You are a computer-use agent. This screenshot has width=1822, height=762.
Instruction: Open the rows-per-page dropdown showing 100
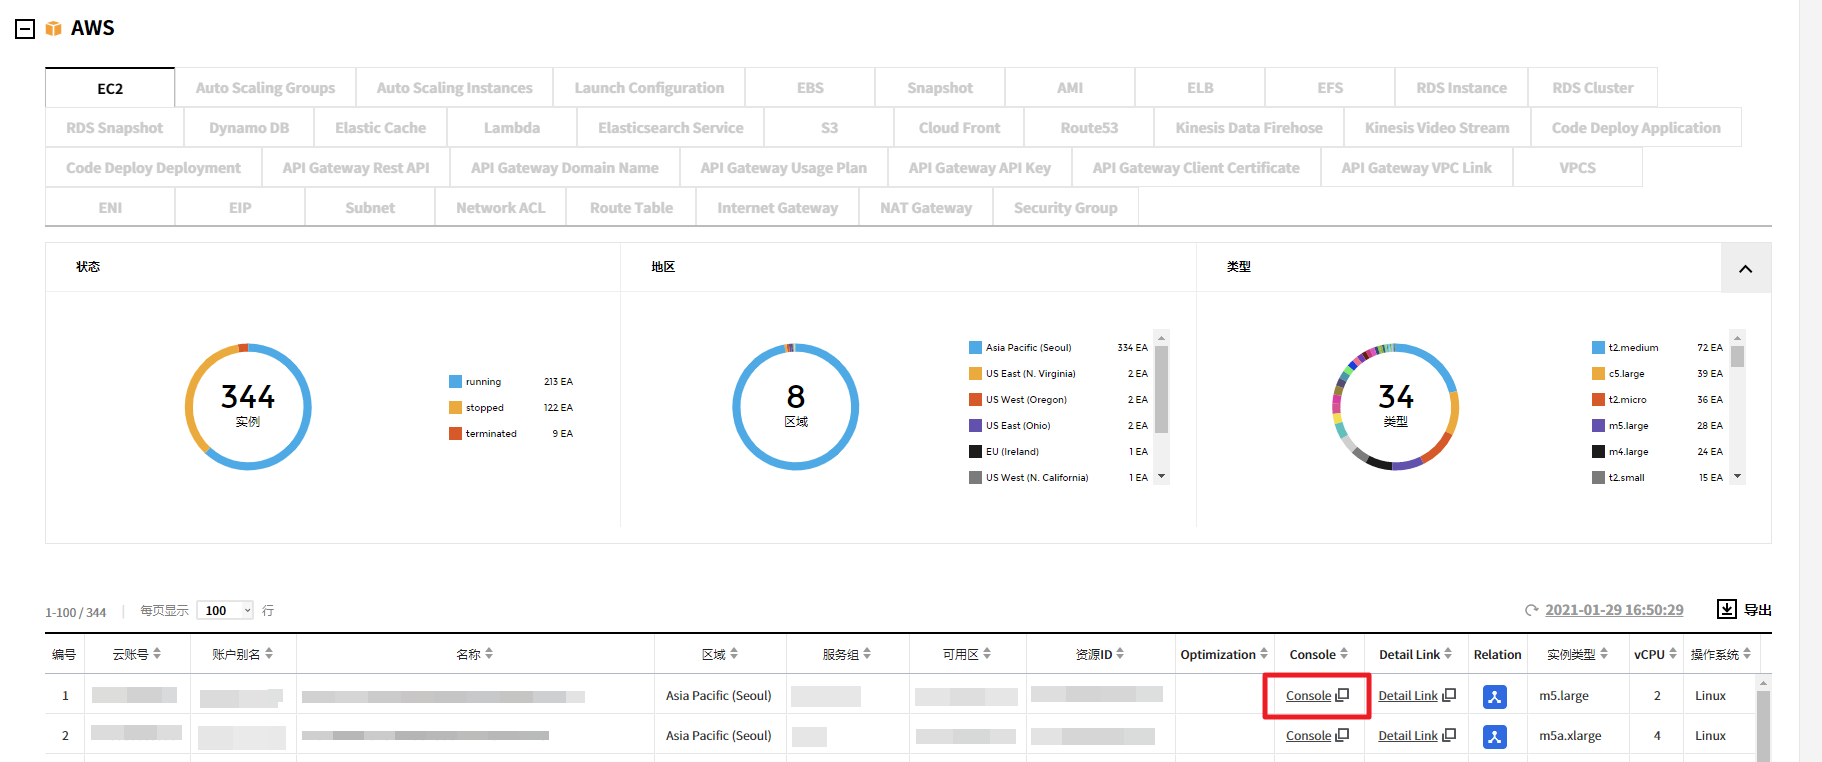(226, 611)
